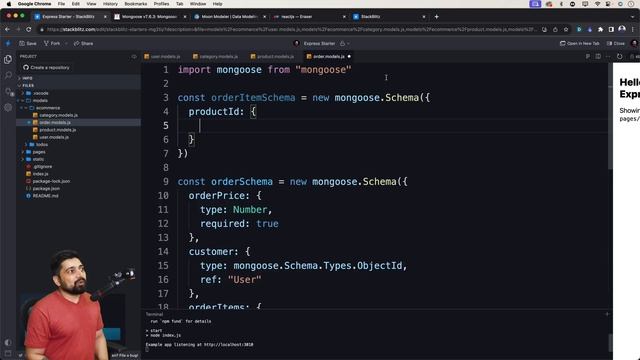Click the format document icon in editor toolbar
640x360 pixels.
point(588,56)
